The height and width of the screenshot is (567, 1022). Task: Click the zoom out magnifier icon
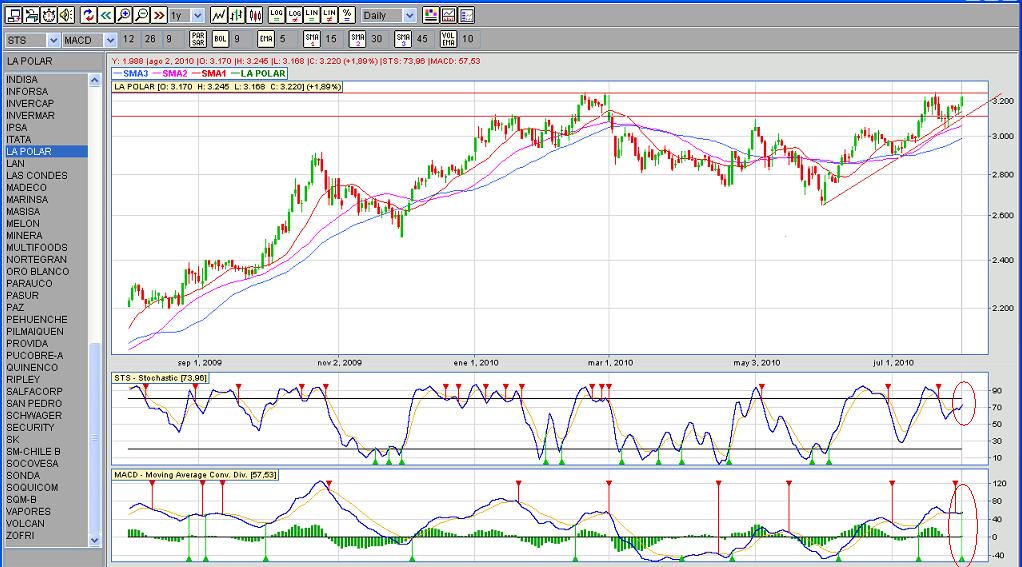pyautogui.click(x=141, y=15)
